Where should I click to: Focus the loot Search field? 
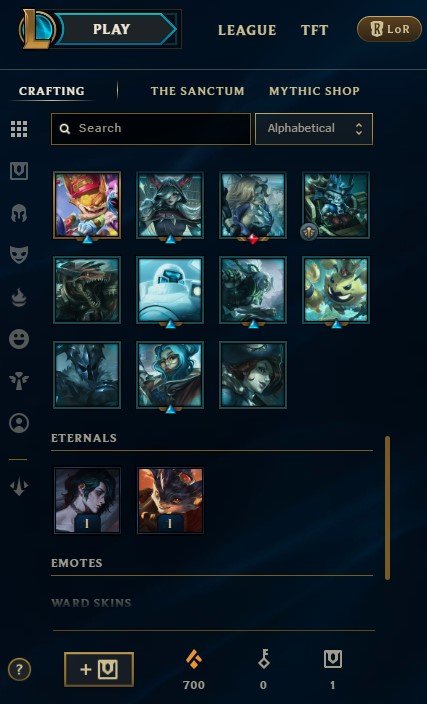(151, 129)
